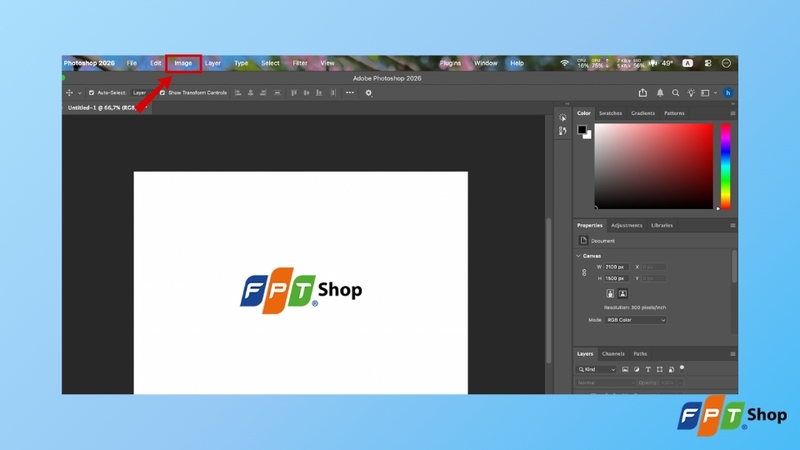This screenshot has width=800, height=450.
Task: Switch to the Channels tab
Action: (613, 354)
